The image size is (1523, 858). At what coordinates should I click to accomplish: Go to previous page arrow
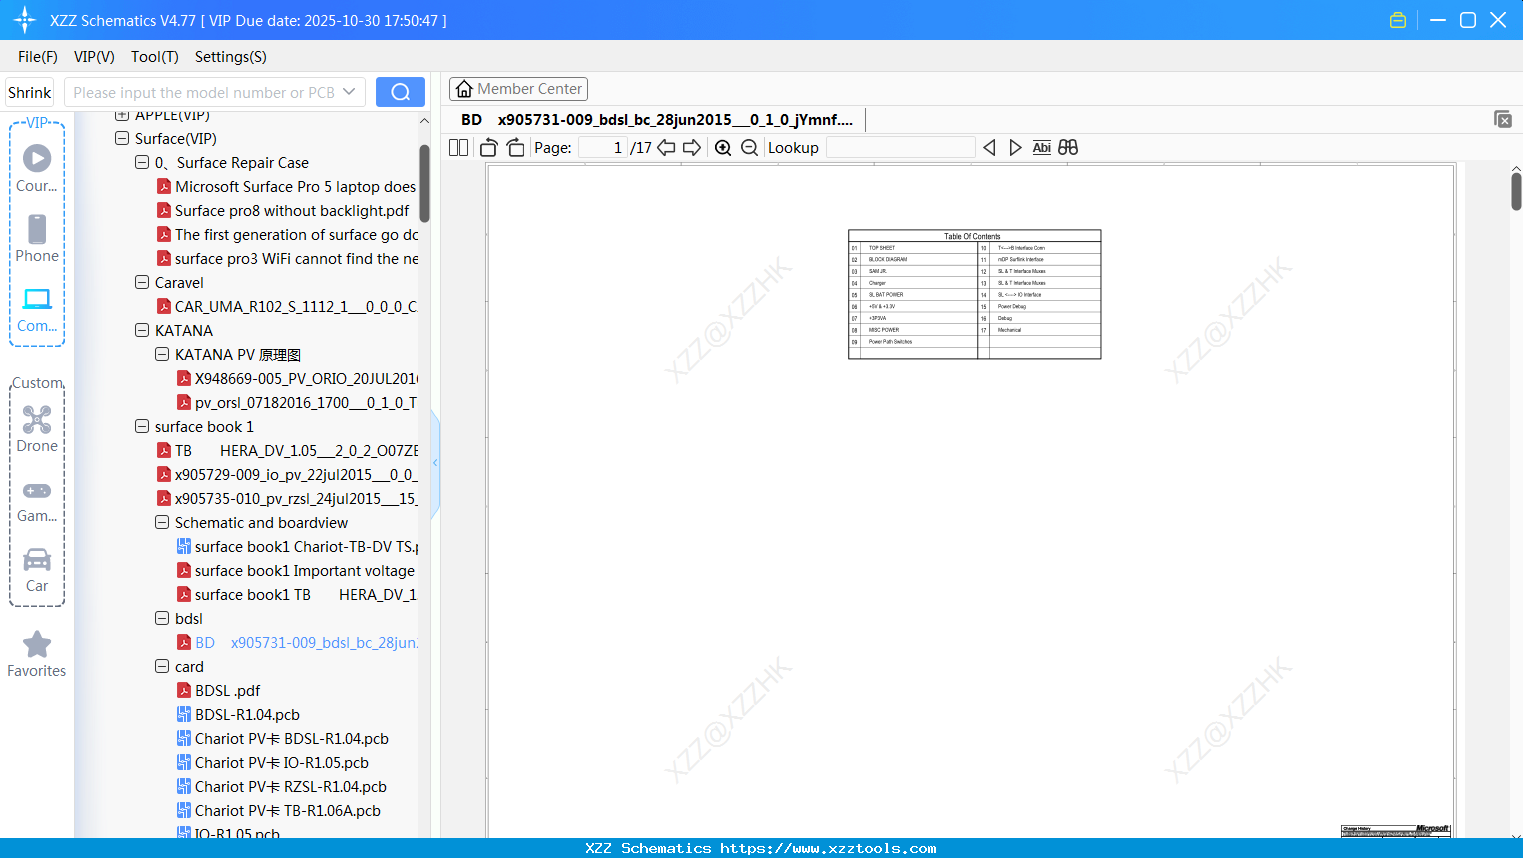(x=666, y=147)
